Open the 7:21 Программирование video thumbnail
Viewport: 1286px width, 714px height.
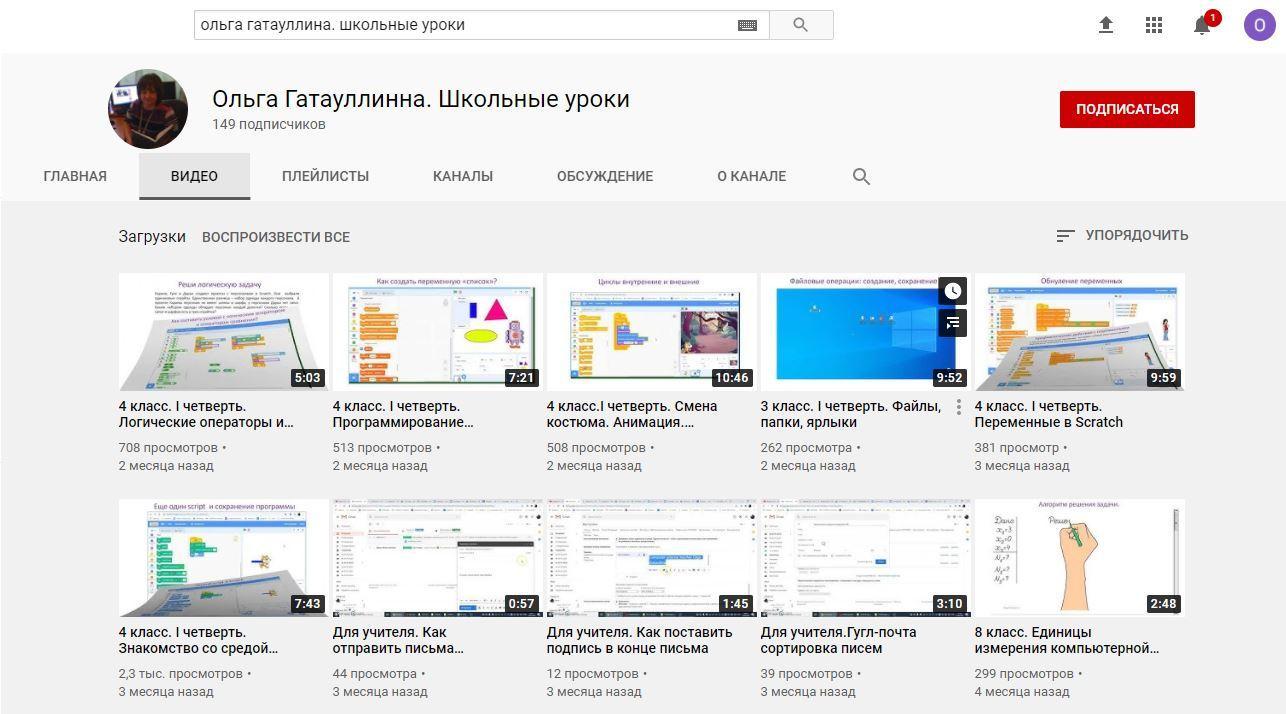pos(437,332)
